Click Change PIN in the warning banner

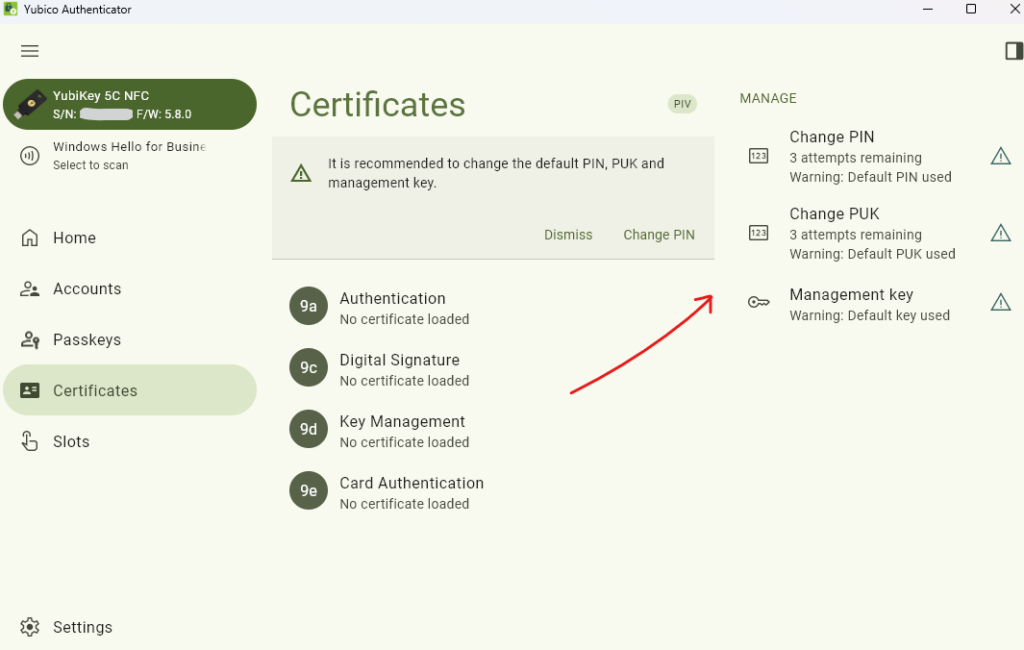[658, 235]
